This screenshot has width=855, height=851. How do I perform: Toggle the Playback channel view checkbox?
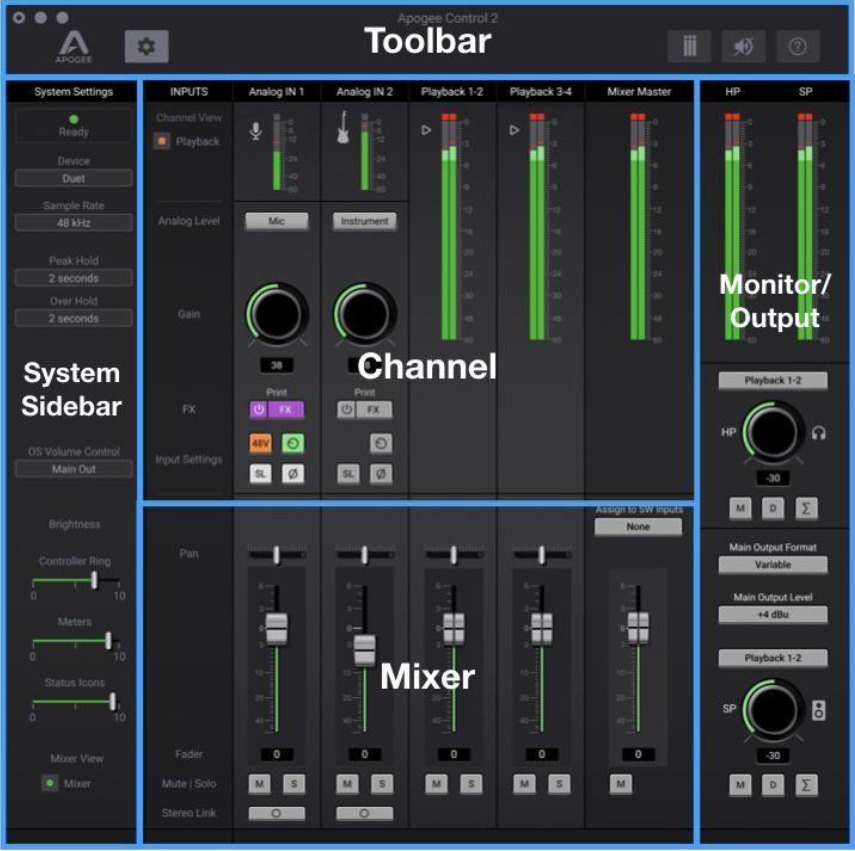pos(161,142)
